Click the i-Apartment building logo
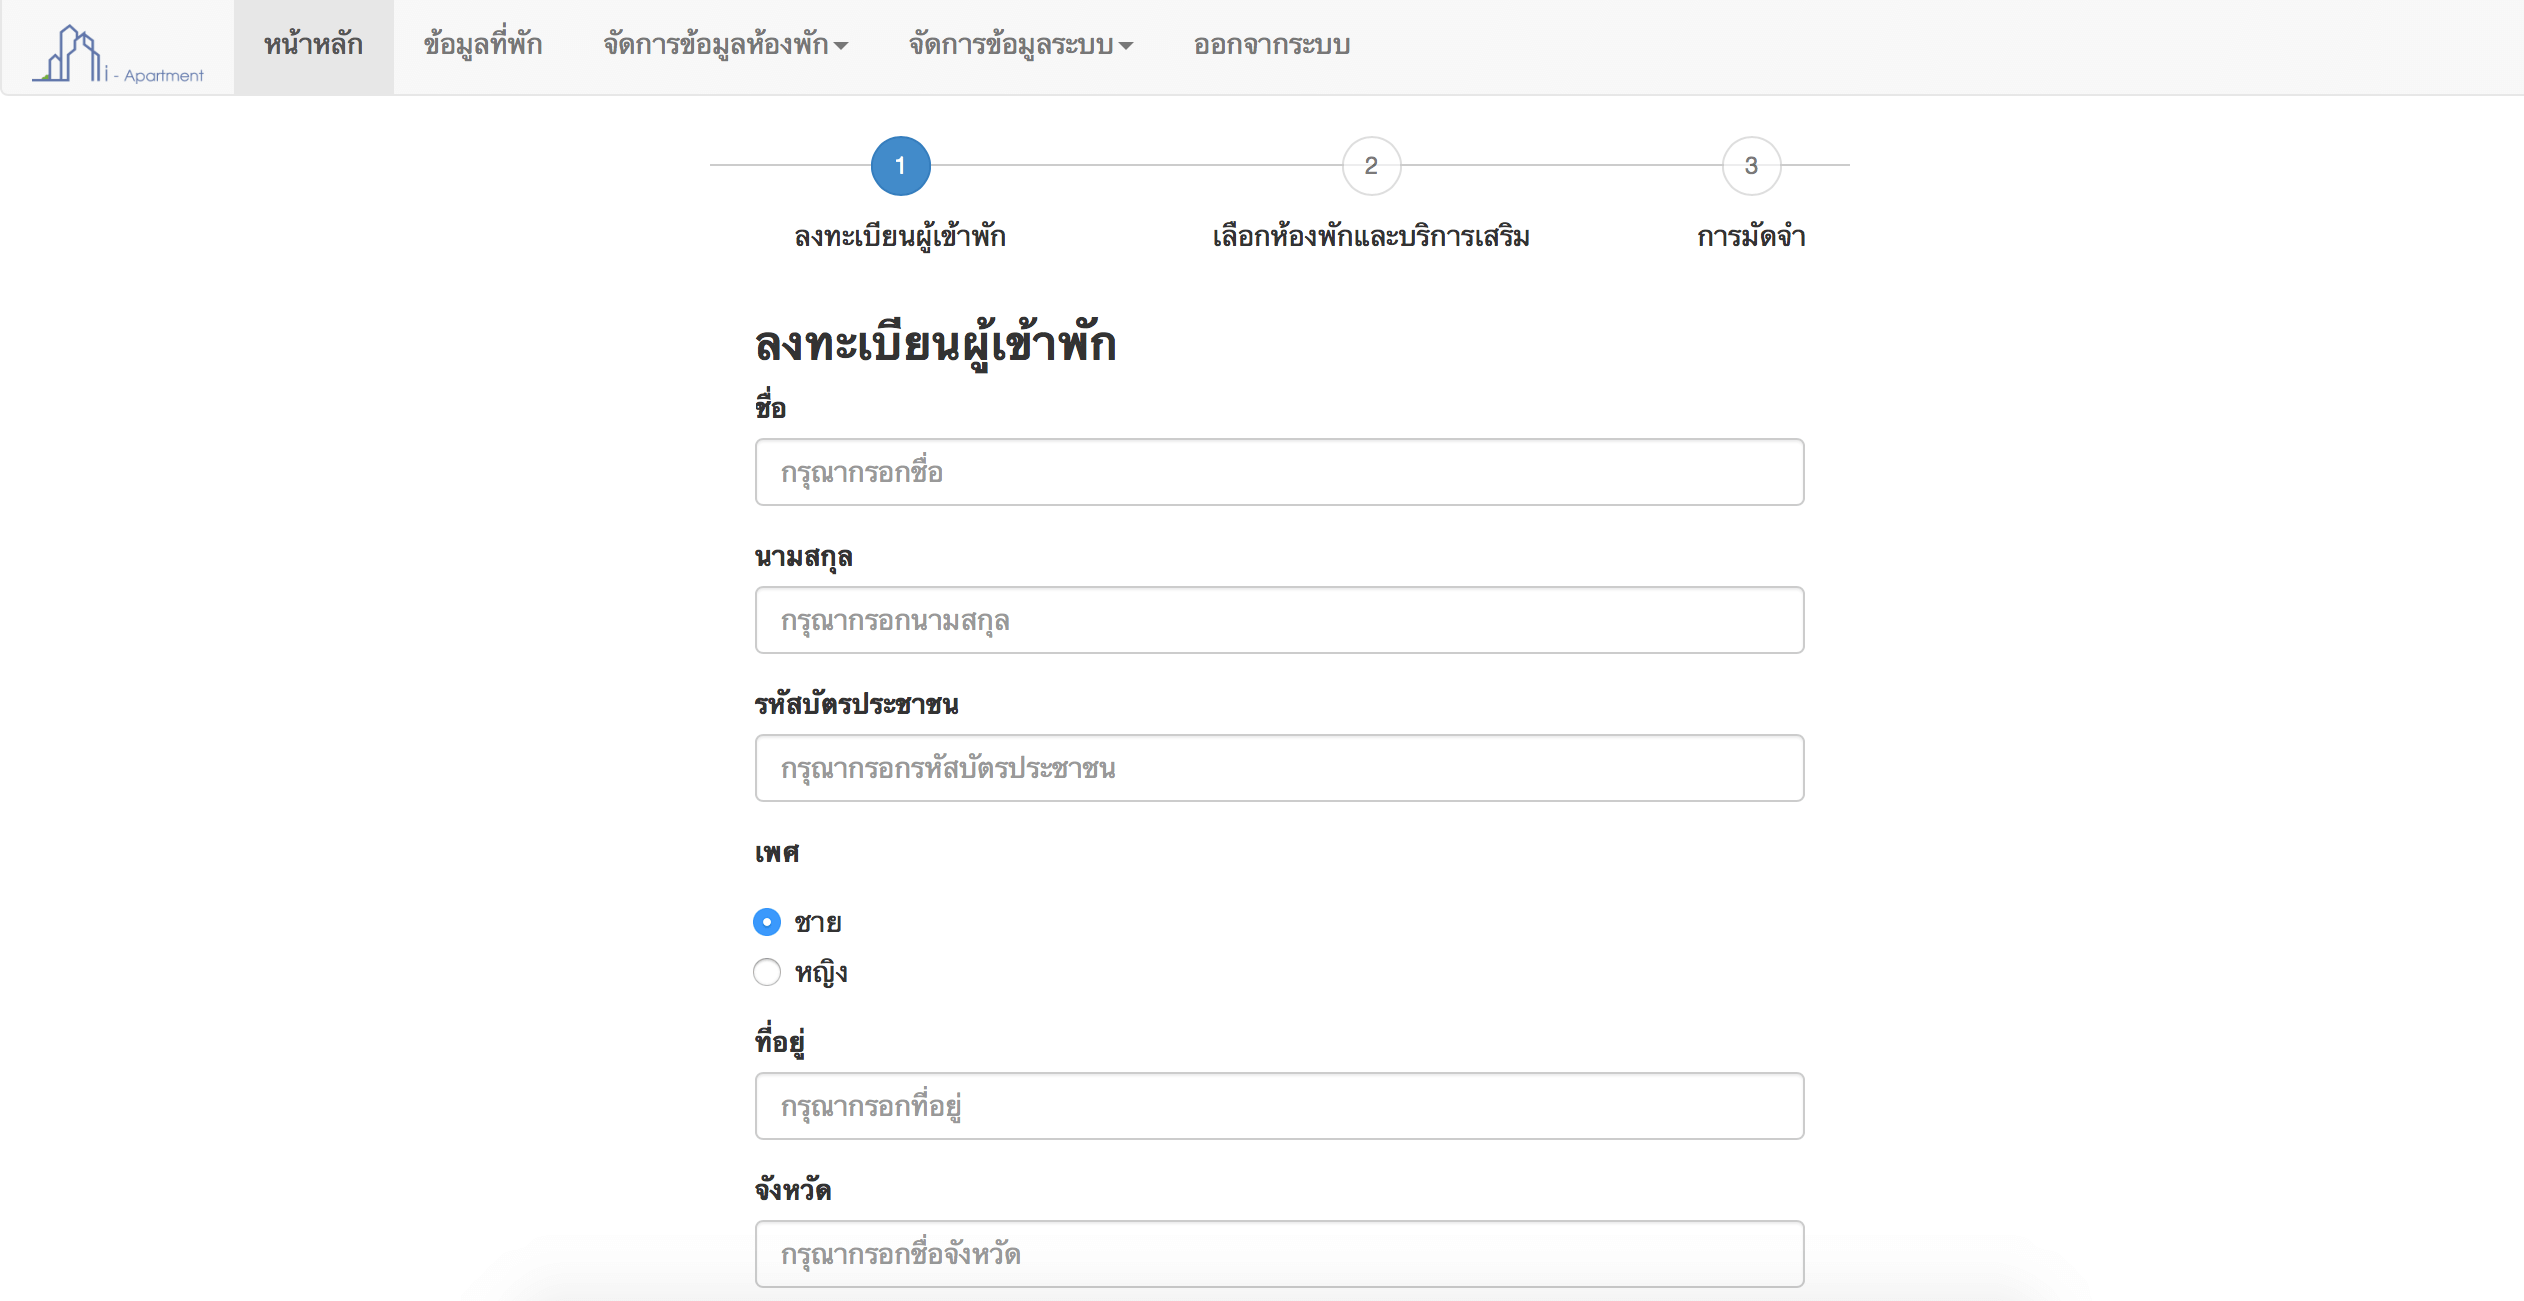The height and width of the screenshot is (1301, 2524). pos(117,54)
